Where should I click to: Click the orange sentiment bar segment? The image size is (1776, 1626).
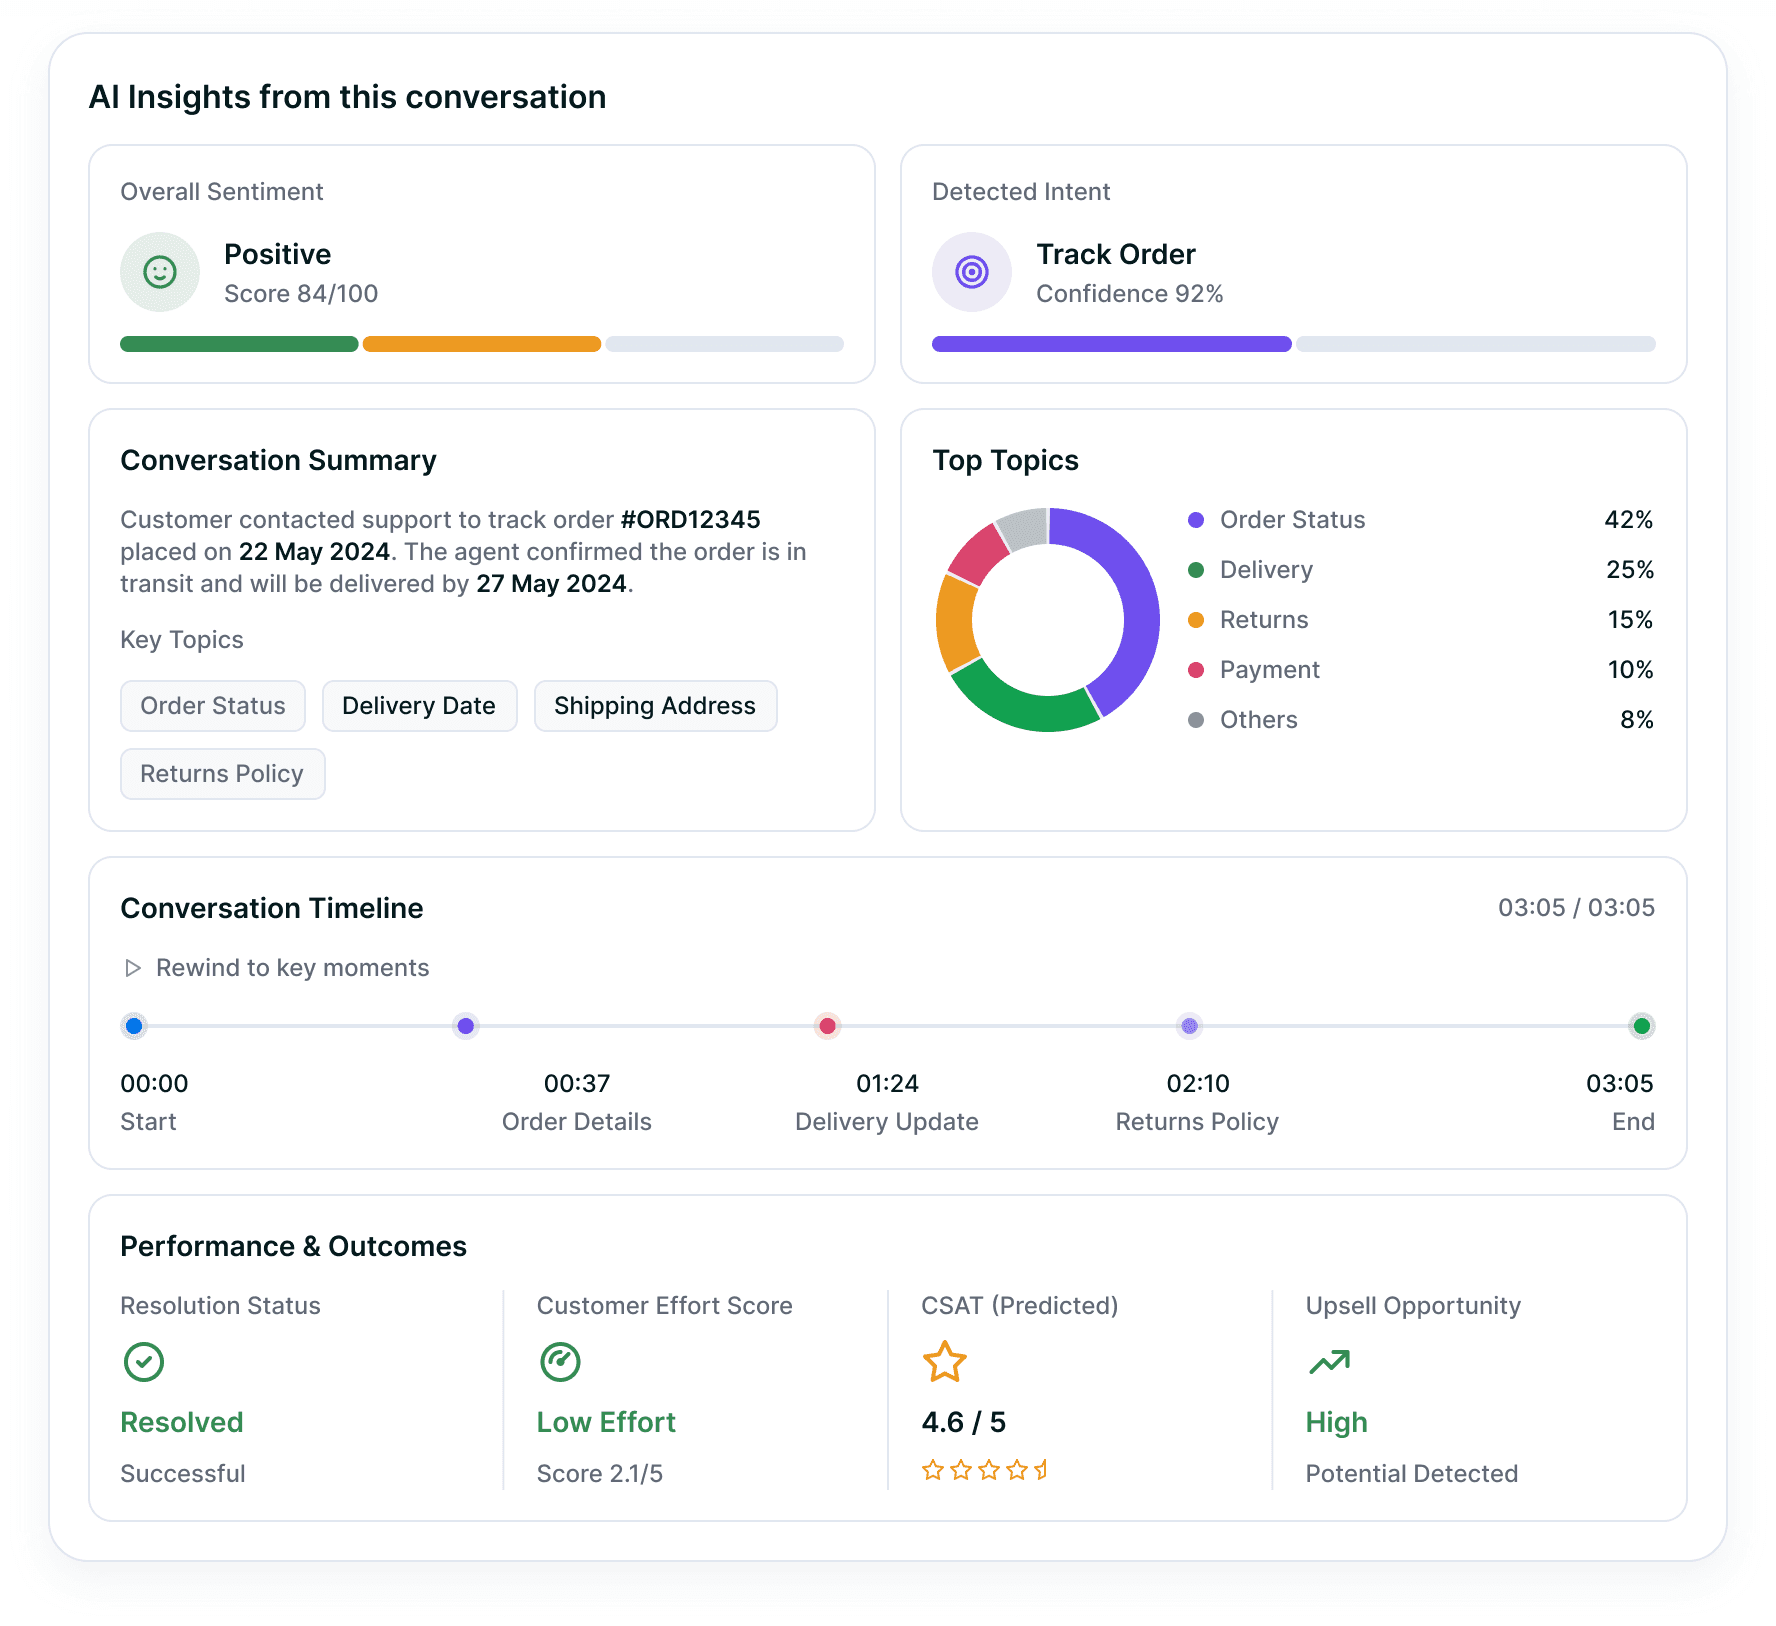tap(482, 344)
